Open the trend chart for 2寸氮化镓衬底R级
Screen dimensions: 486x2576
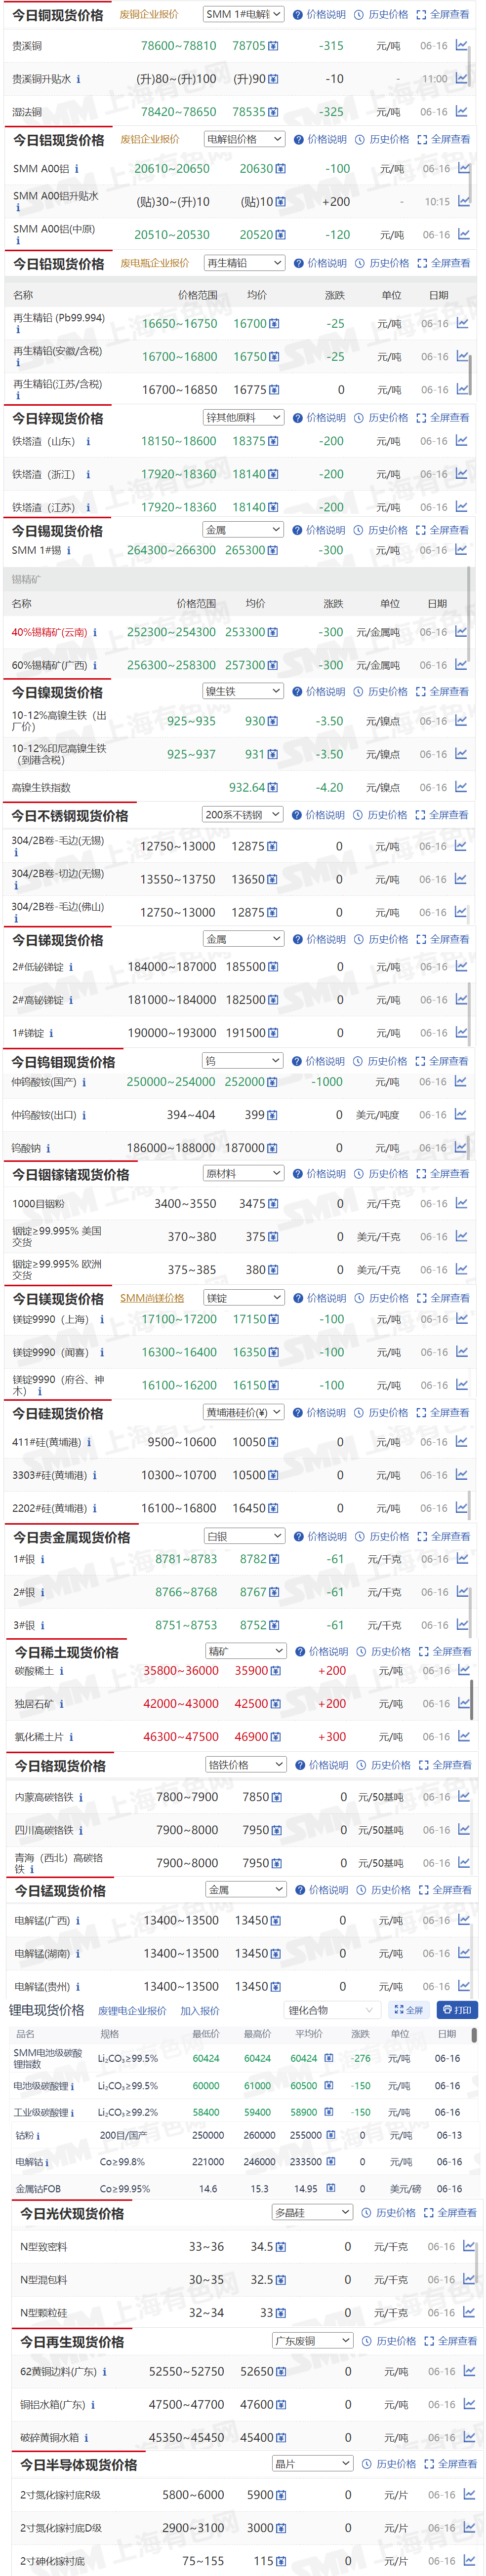[468, 2494]
